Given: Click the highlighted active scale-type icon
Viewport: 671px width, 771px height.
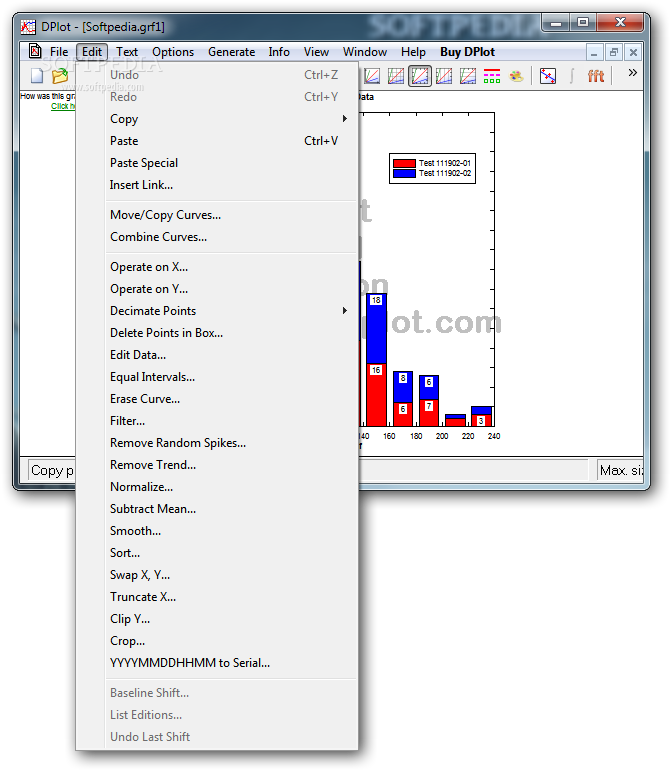Looking at the screenshot, I should 420,76.
